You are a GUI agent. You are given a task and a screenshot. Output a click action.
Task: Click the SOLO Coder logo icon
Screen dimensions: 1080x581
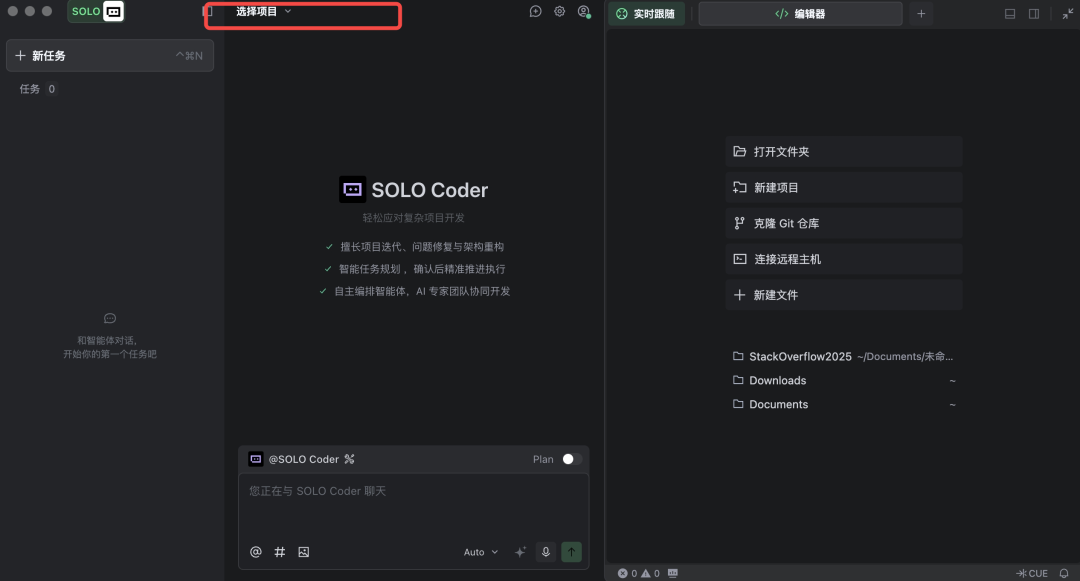[x=353, y=190]
